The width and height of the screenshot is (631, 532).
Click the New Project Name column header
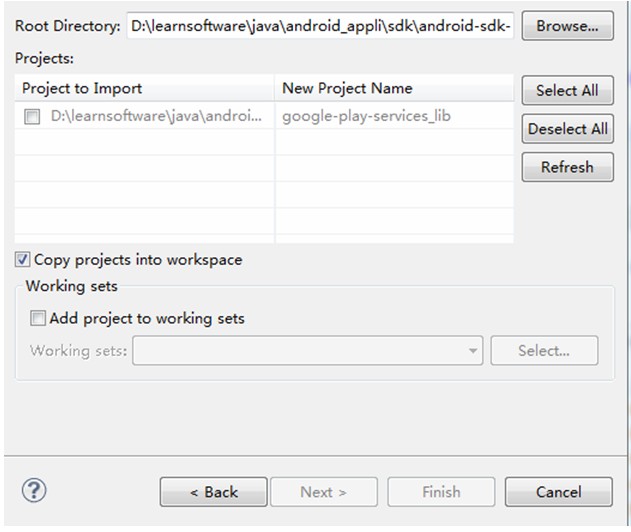point(394,88)
